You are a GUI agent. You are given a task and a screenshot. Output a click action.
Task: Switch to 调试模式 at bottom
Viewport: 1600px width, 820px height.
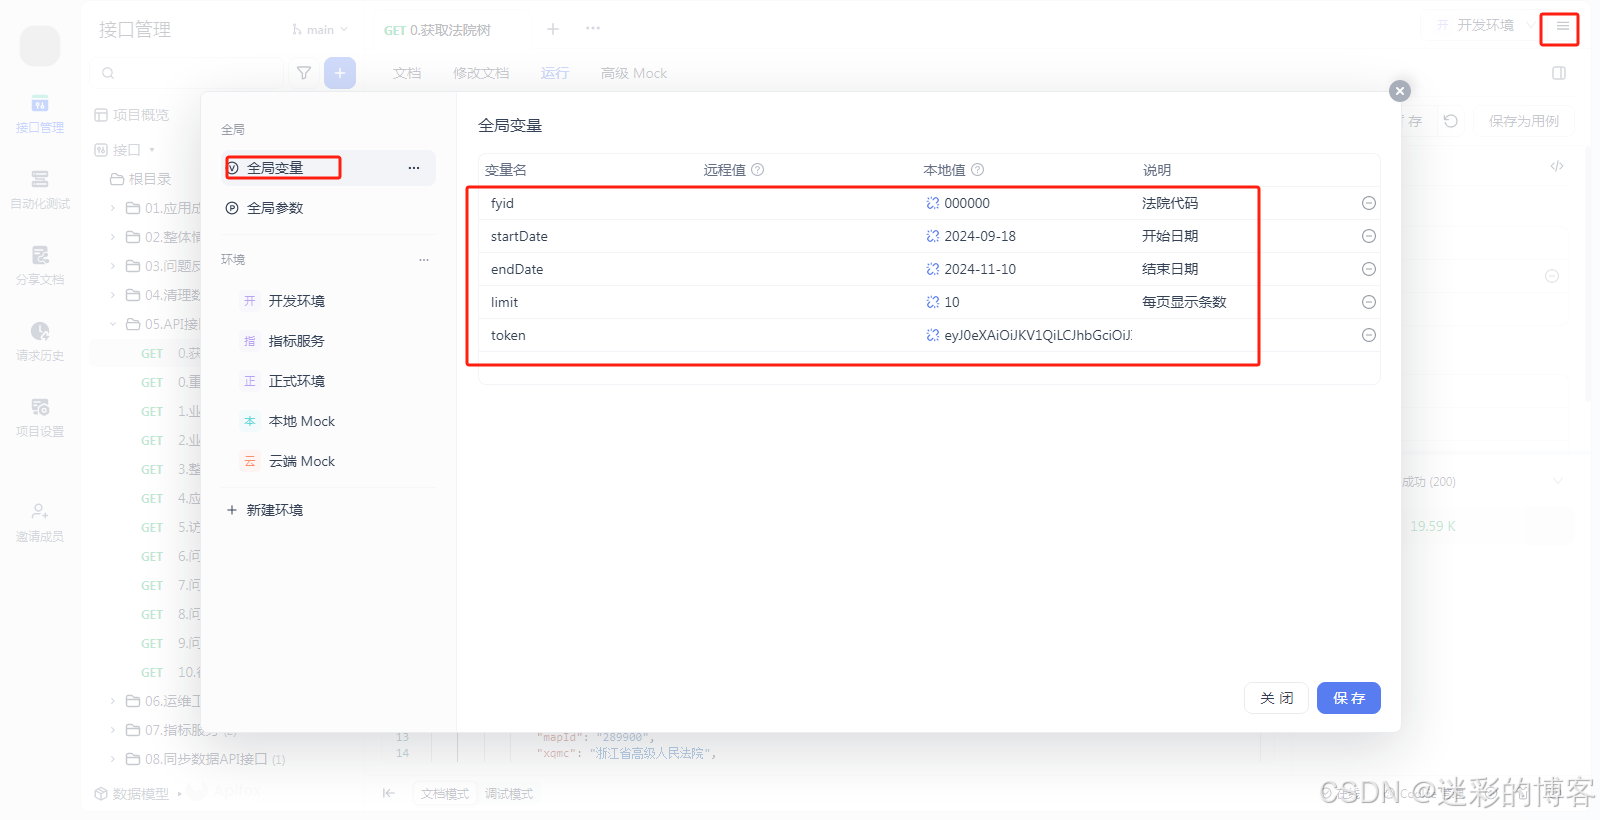coord(509,794)
